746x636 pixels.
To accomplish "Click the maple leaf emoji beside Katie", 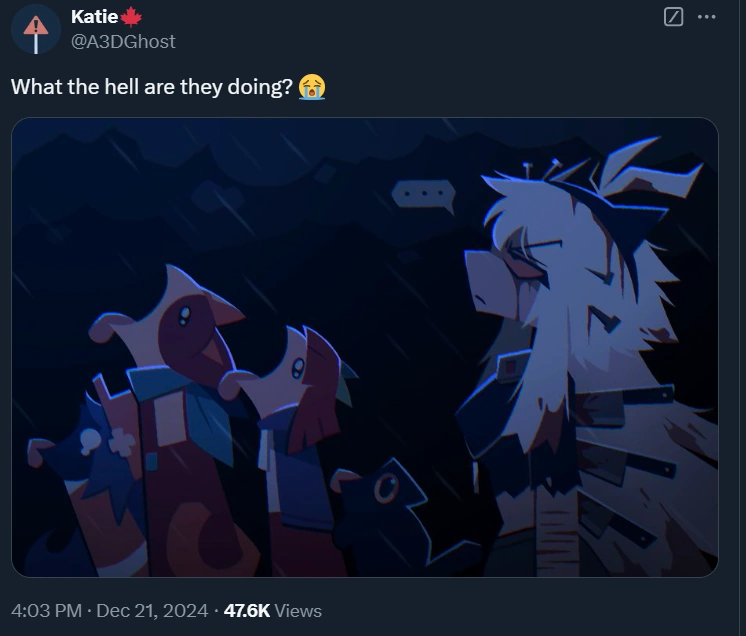I will click(x=131, y=17).
